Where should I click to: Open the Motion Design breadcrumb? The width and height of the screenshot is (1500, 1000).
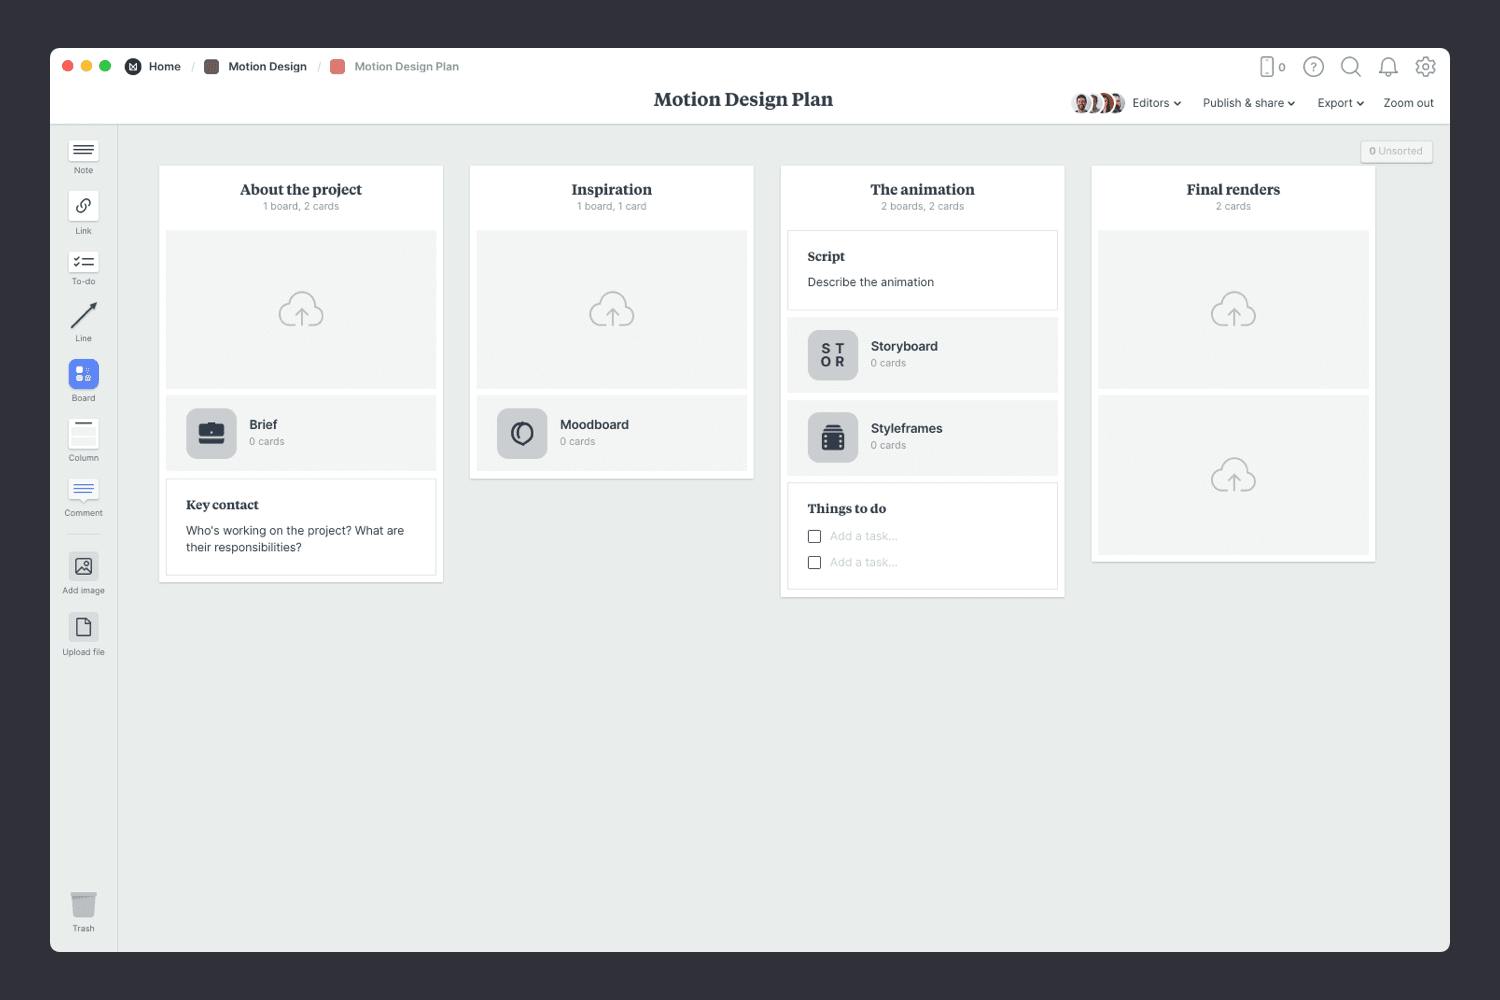pyautogui.click(x=267, y=66)
